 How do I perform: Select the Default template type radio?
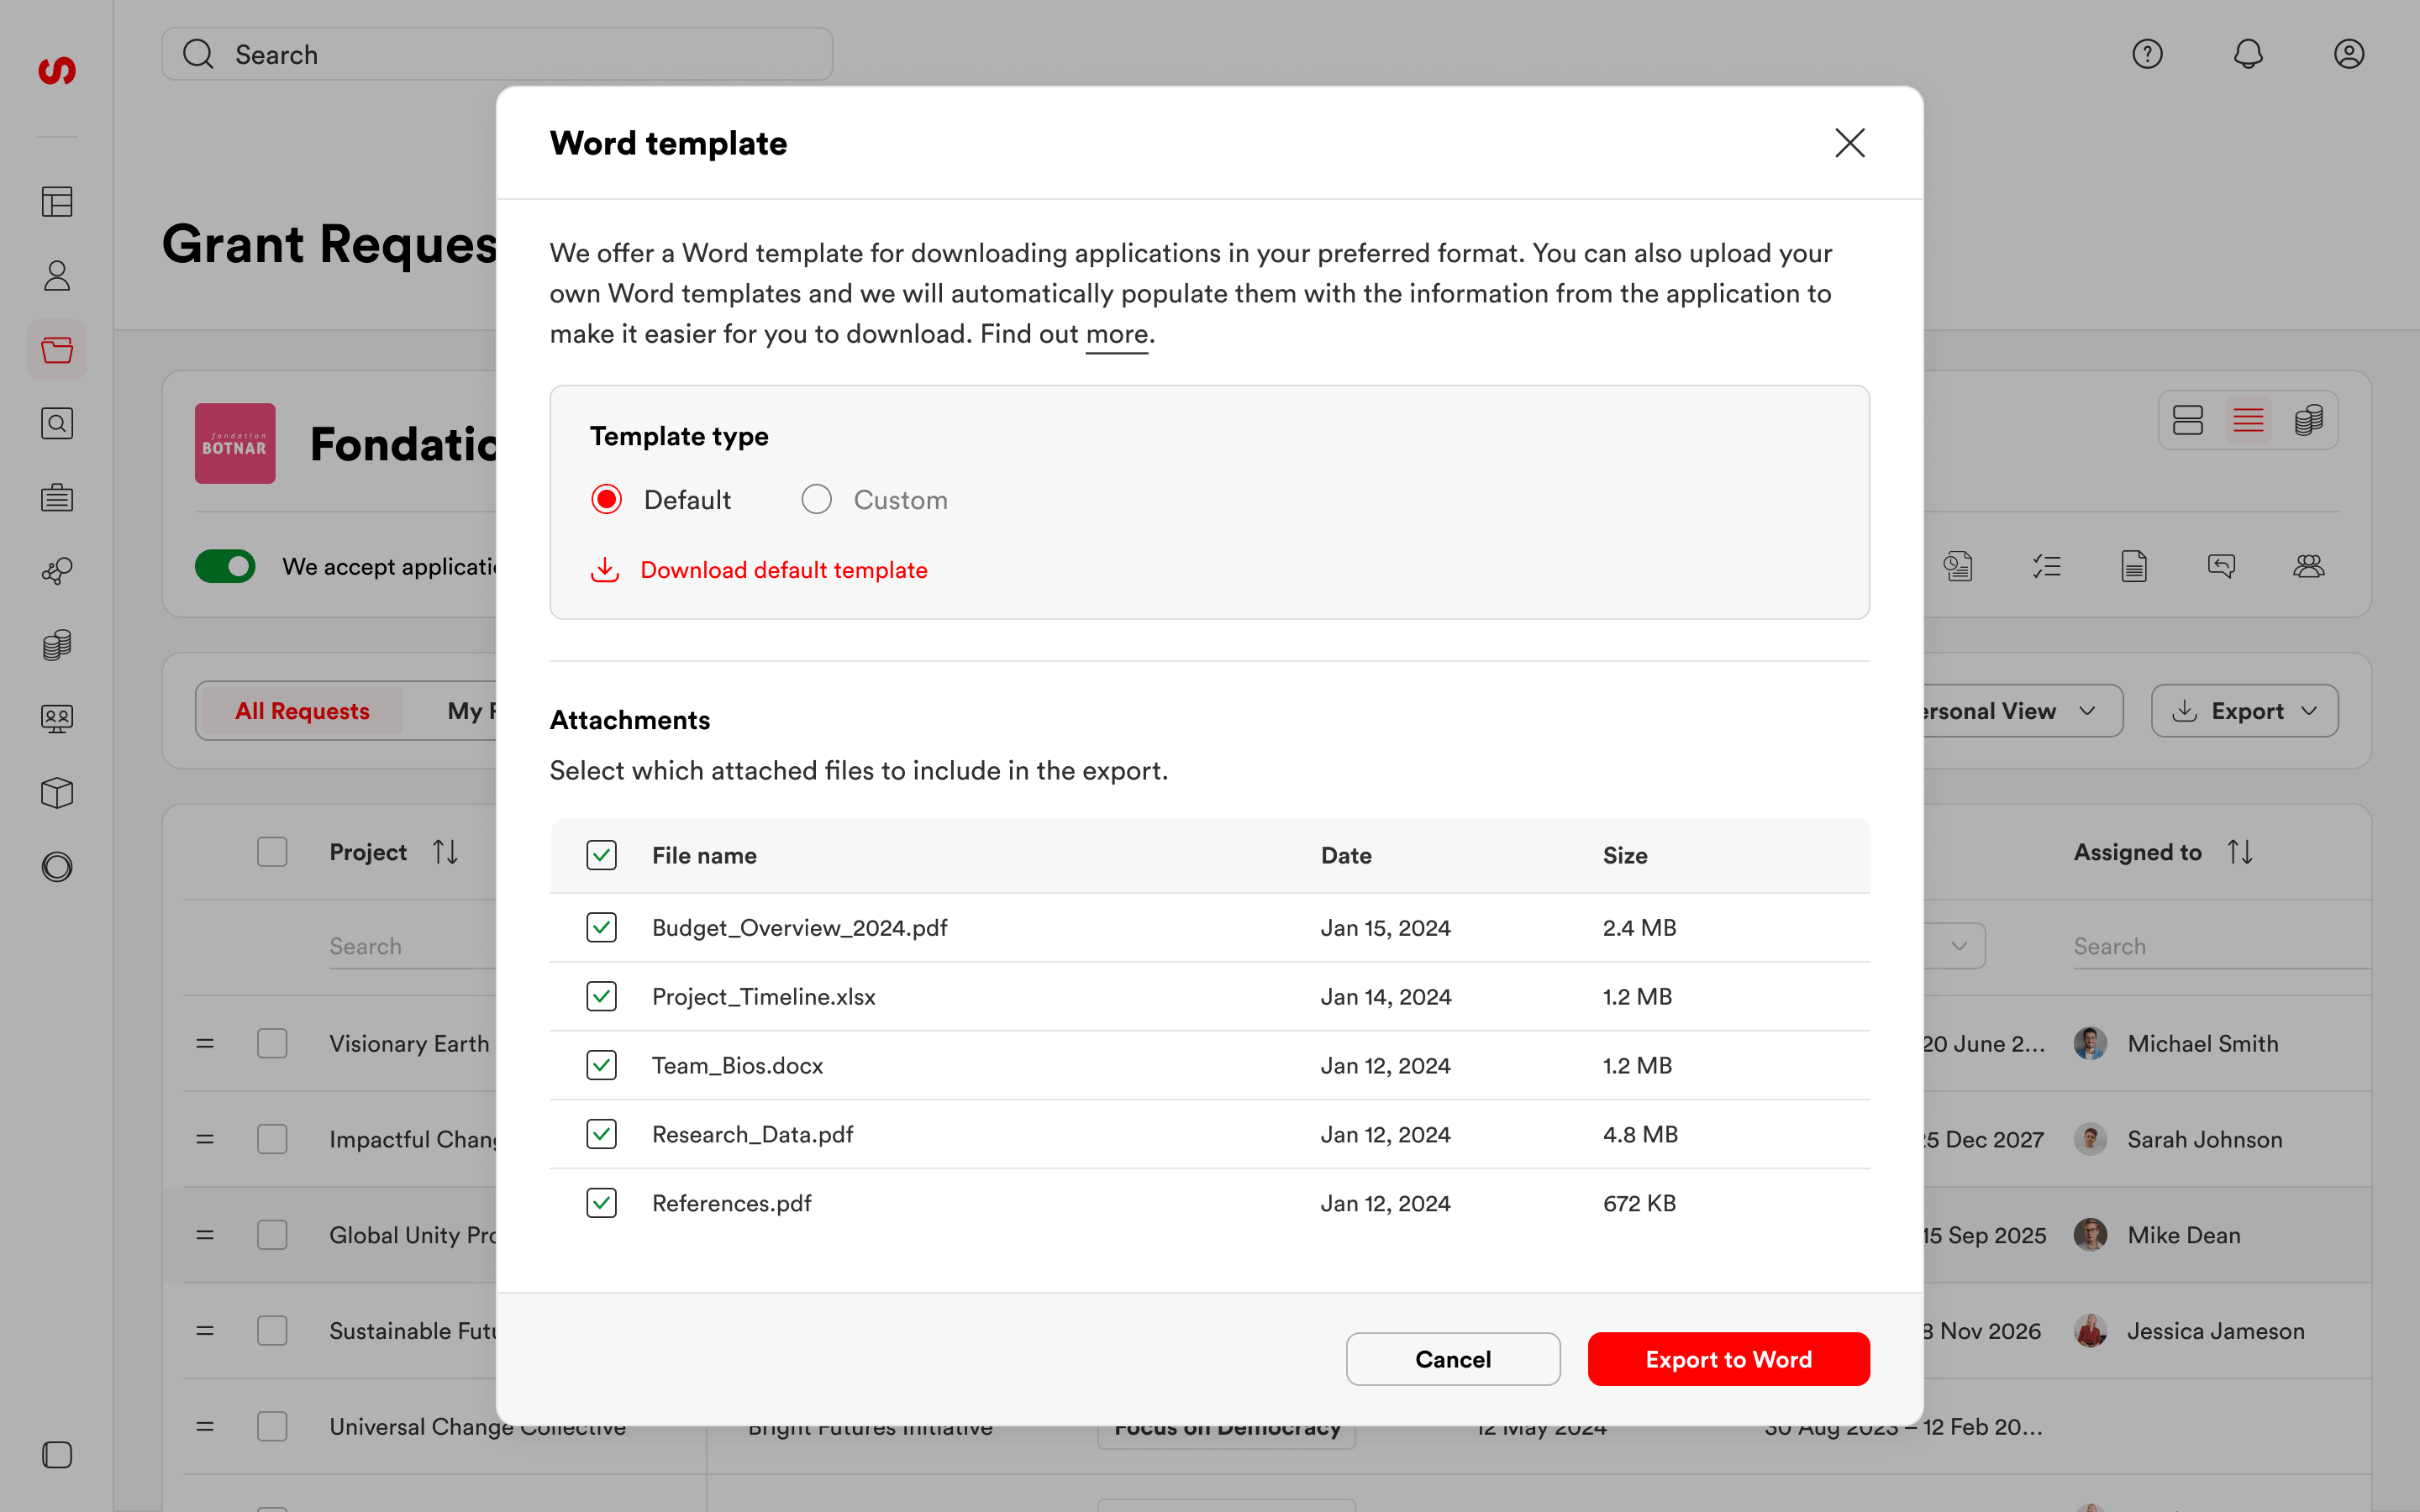coord(606,499)
